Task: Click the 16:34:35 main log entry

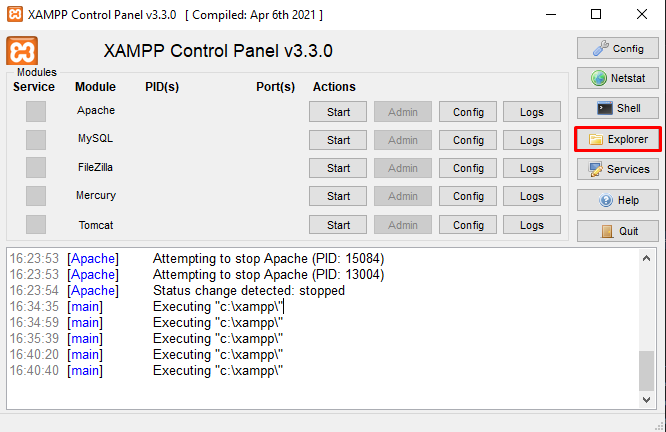Action: click(147, 306)
